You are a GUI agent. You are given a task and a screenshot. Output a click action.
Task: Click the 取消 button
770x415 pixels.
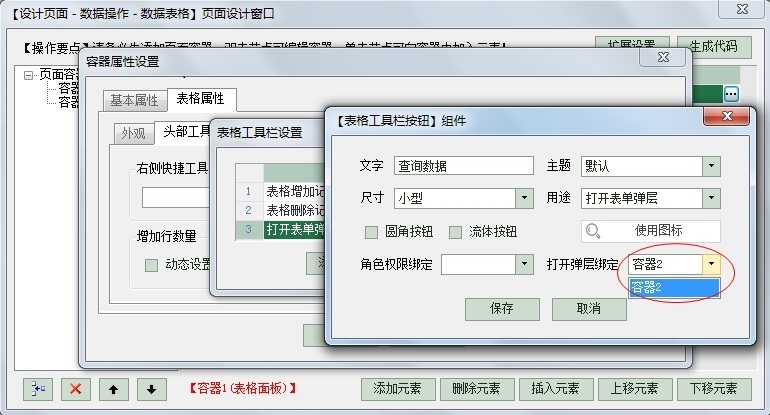tap(589, 309)
